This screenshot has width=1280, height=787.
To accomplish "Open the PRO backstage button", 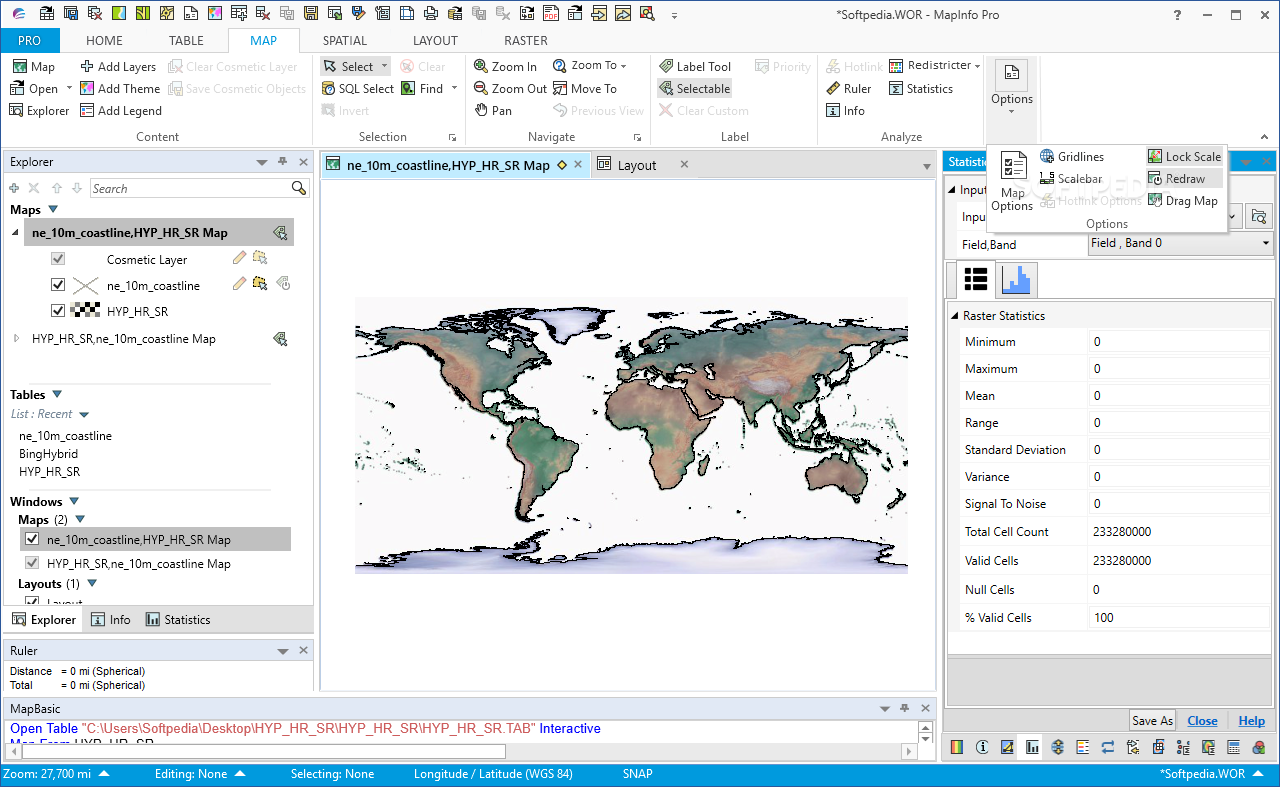I will [30, 41].
